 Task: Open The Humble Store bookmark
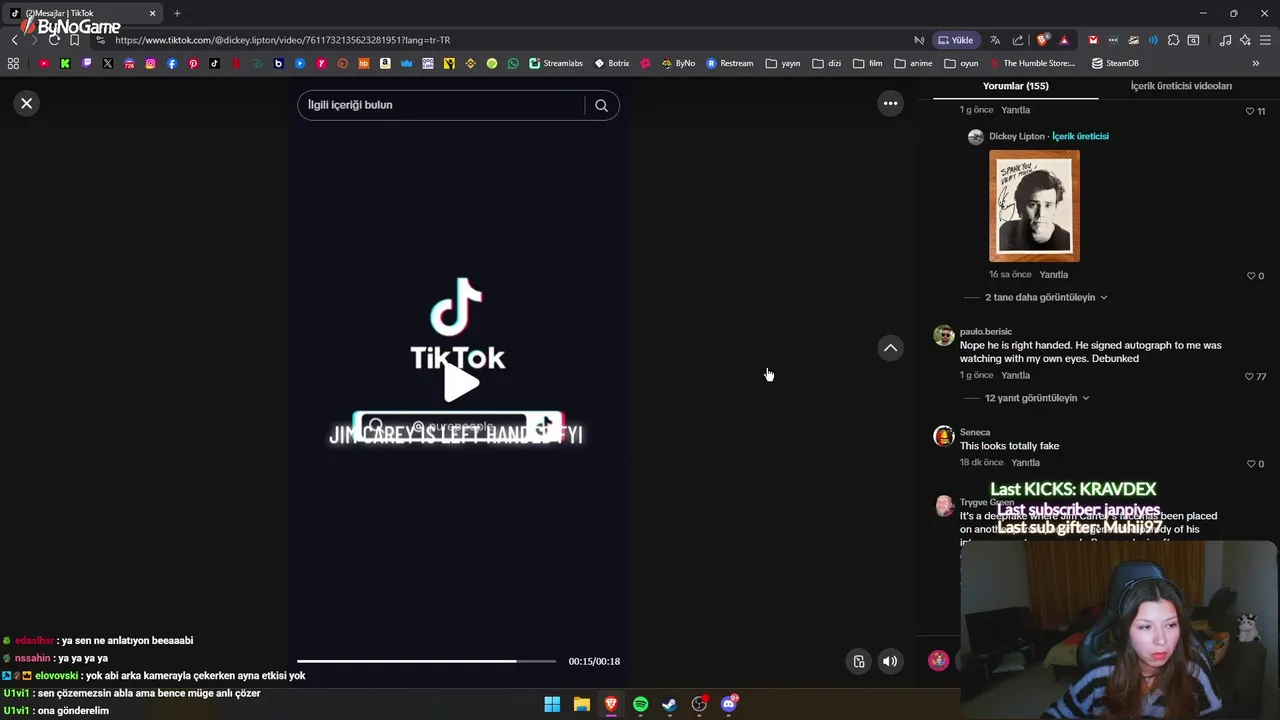(x=1032, y=63)
